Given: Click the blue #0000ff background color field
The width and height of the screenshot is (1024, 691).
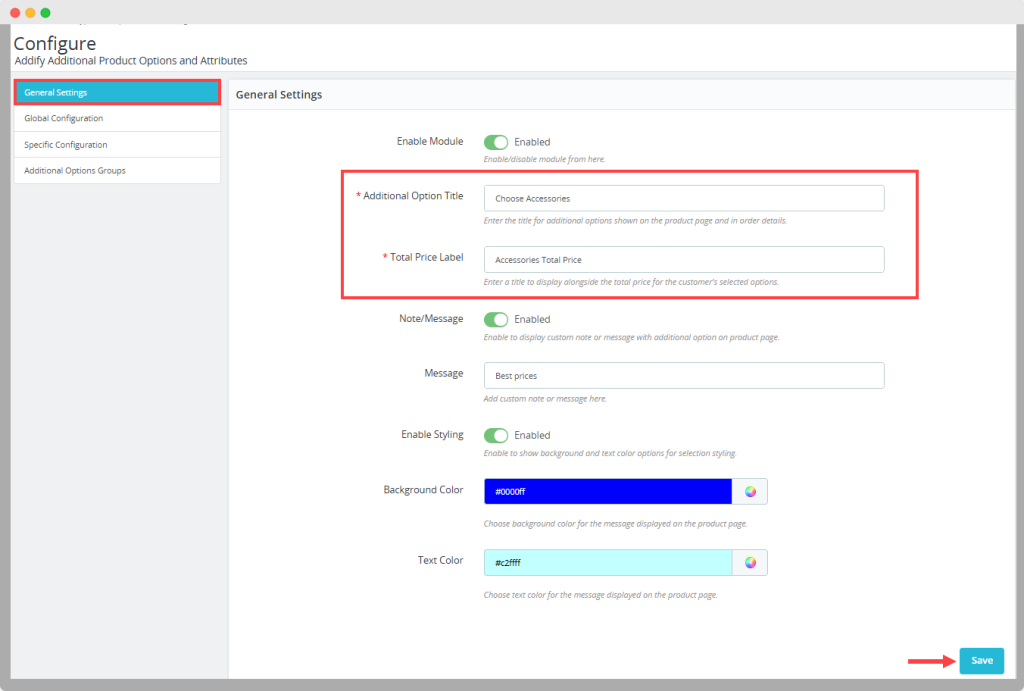Looking at the screenshot, I should (608, 491).
